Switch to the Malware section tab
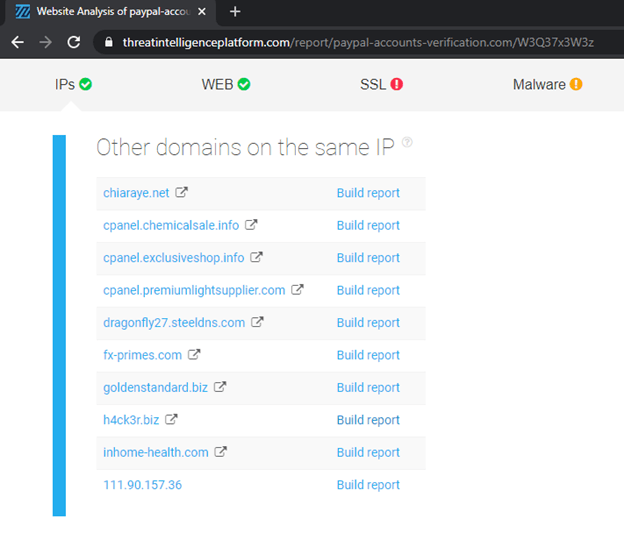The height and width of the screenshot is (533, 624). coord(548,84)
